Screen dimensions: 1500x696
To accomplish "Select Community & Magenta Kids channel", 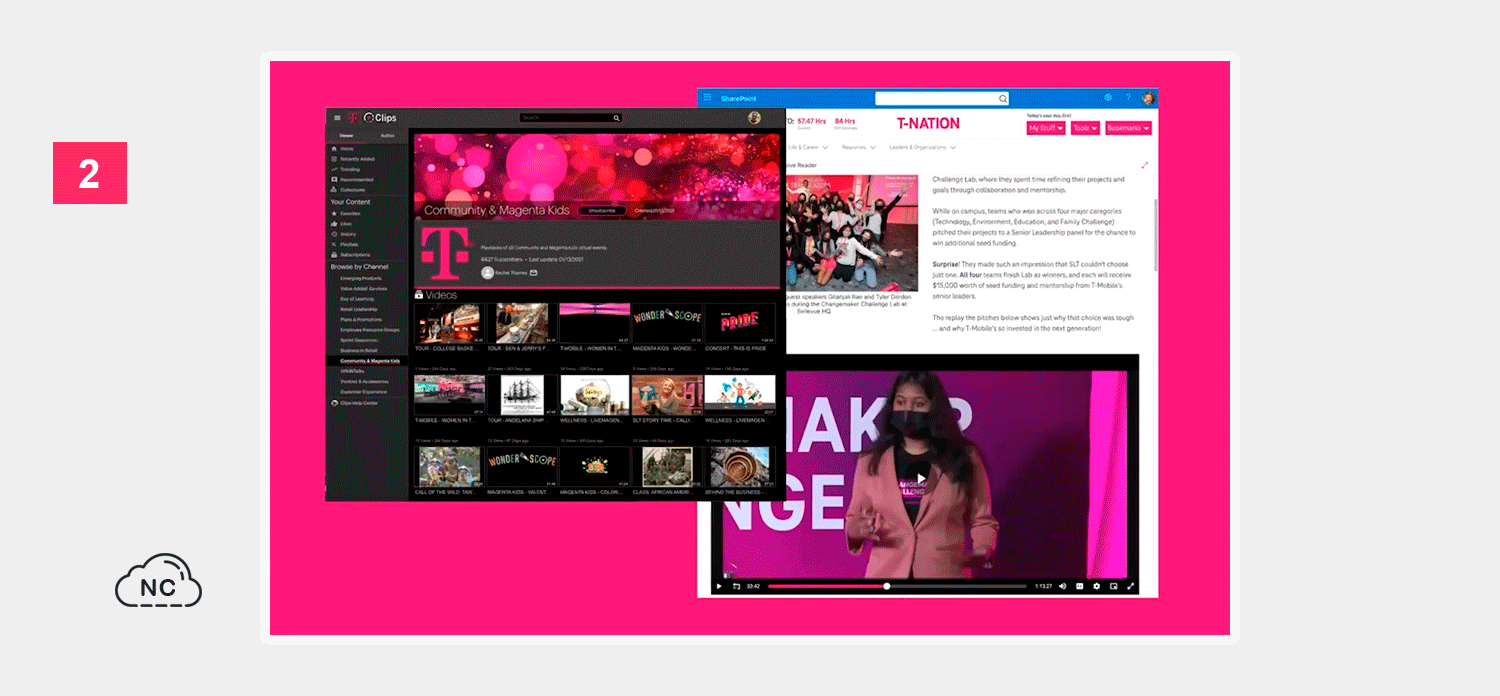I will pyautogui.click(x=369, y=360).
